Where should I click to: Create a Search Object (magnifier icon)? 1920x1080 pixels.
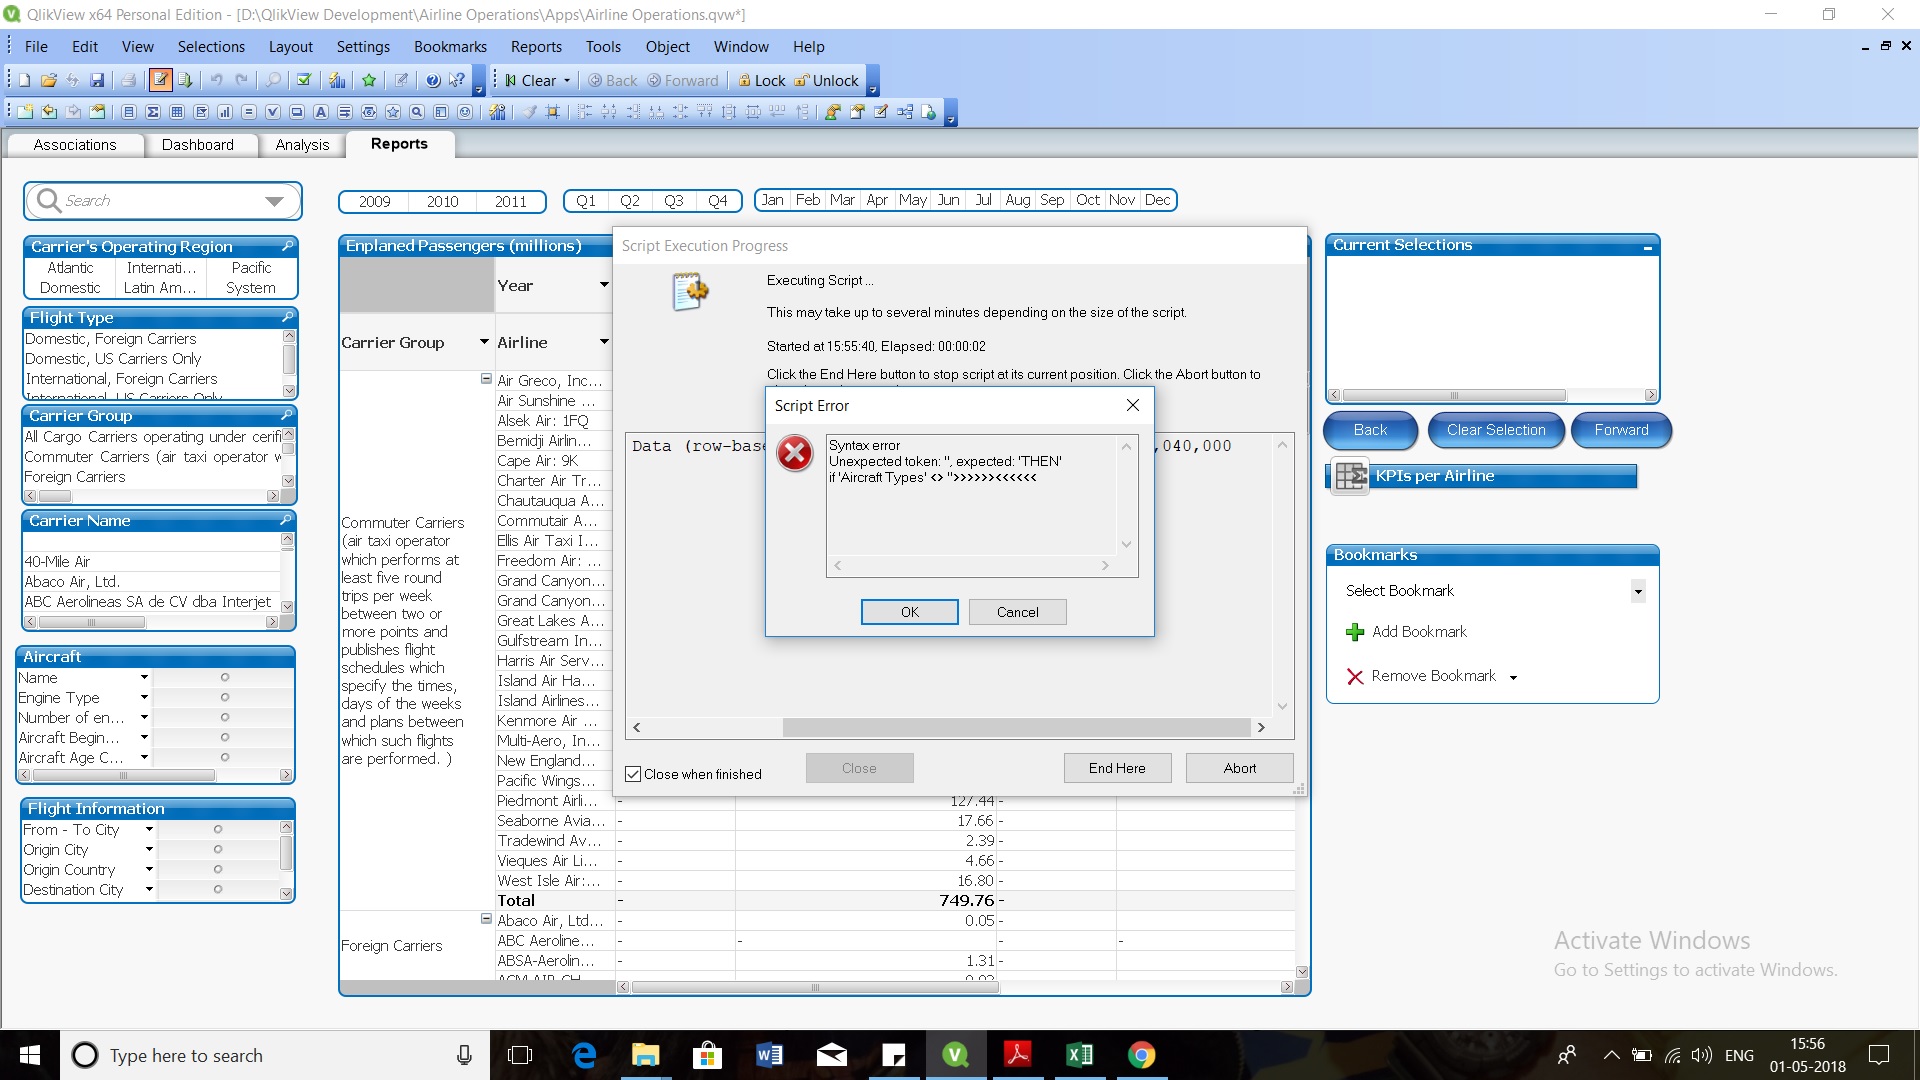click(417, 112)
